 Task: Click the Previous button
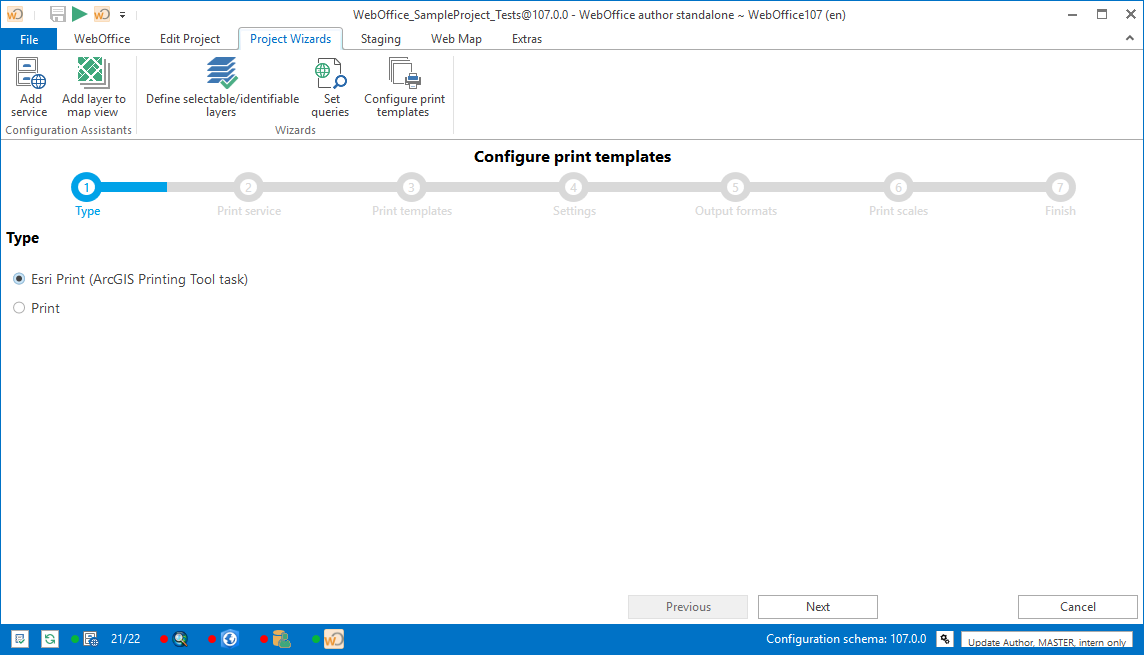(x=688, y=607)
